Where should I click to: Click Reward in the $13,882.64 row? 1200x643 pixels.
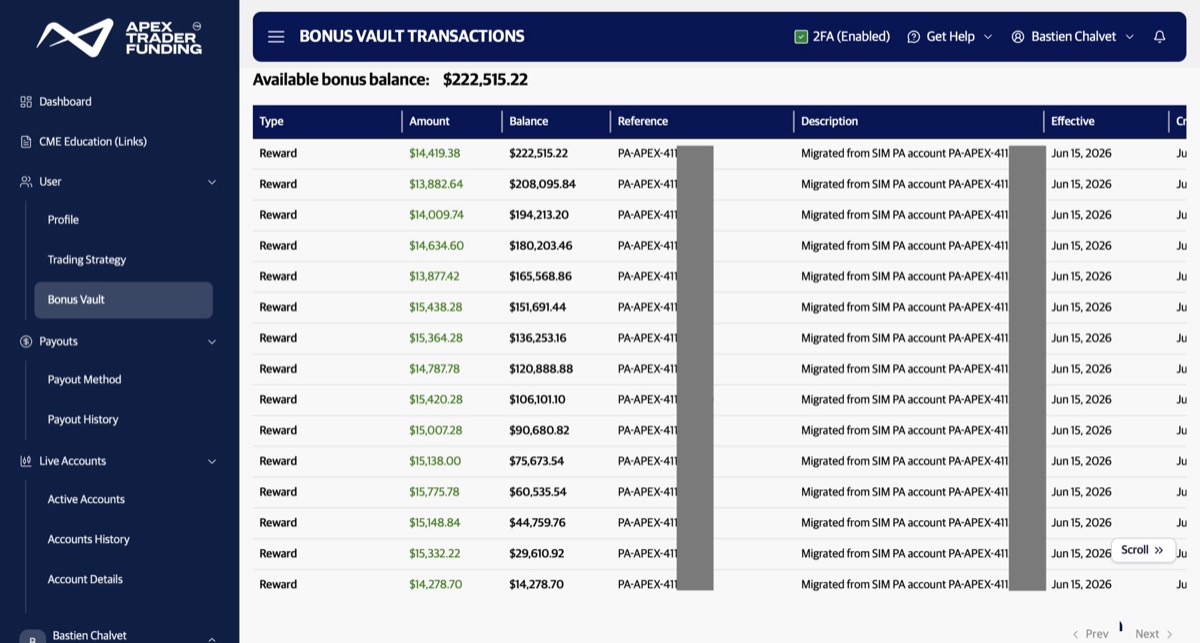pos(278,185)
